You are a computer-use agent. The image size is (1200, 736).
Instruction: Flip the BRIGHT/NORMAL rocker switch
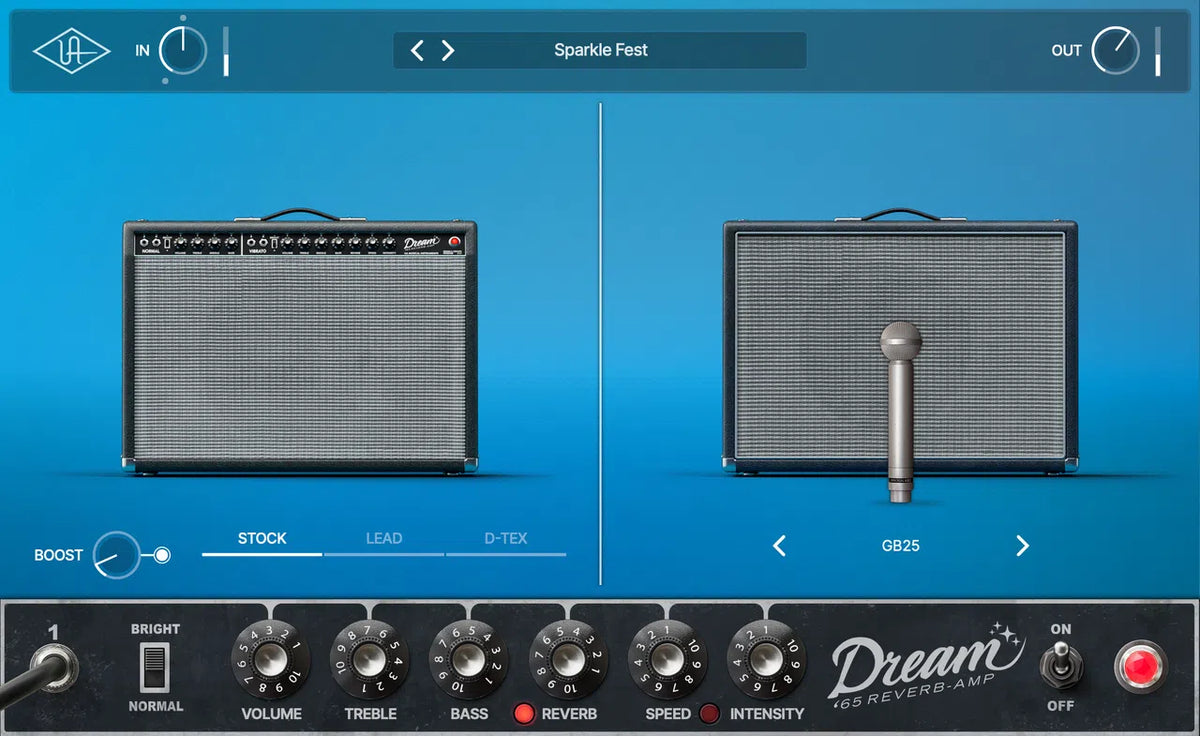155,665
